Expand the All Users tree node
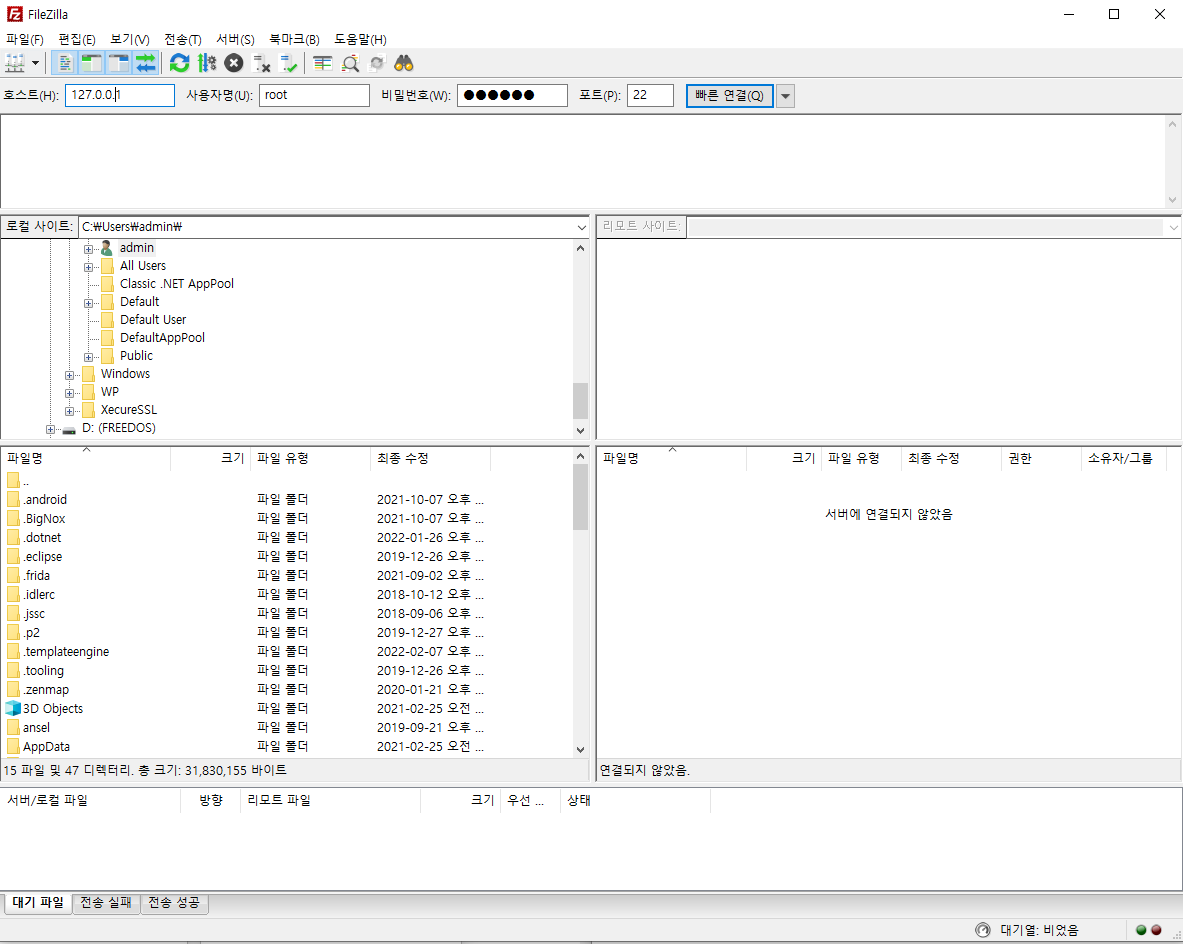Image resolution: width=1183 pixels, height=944 pixels. pyautogui.click(x=88, y=267)
